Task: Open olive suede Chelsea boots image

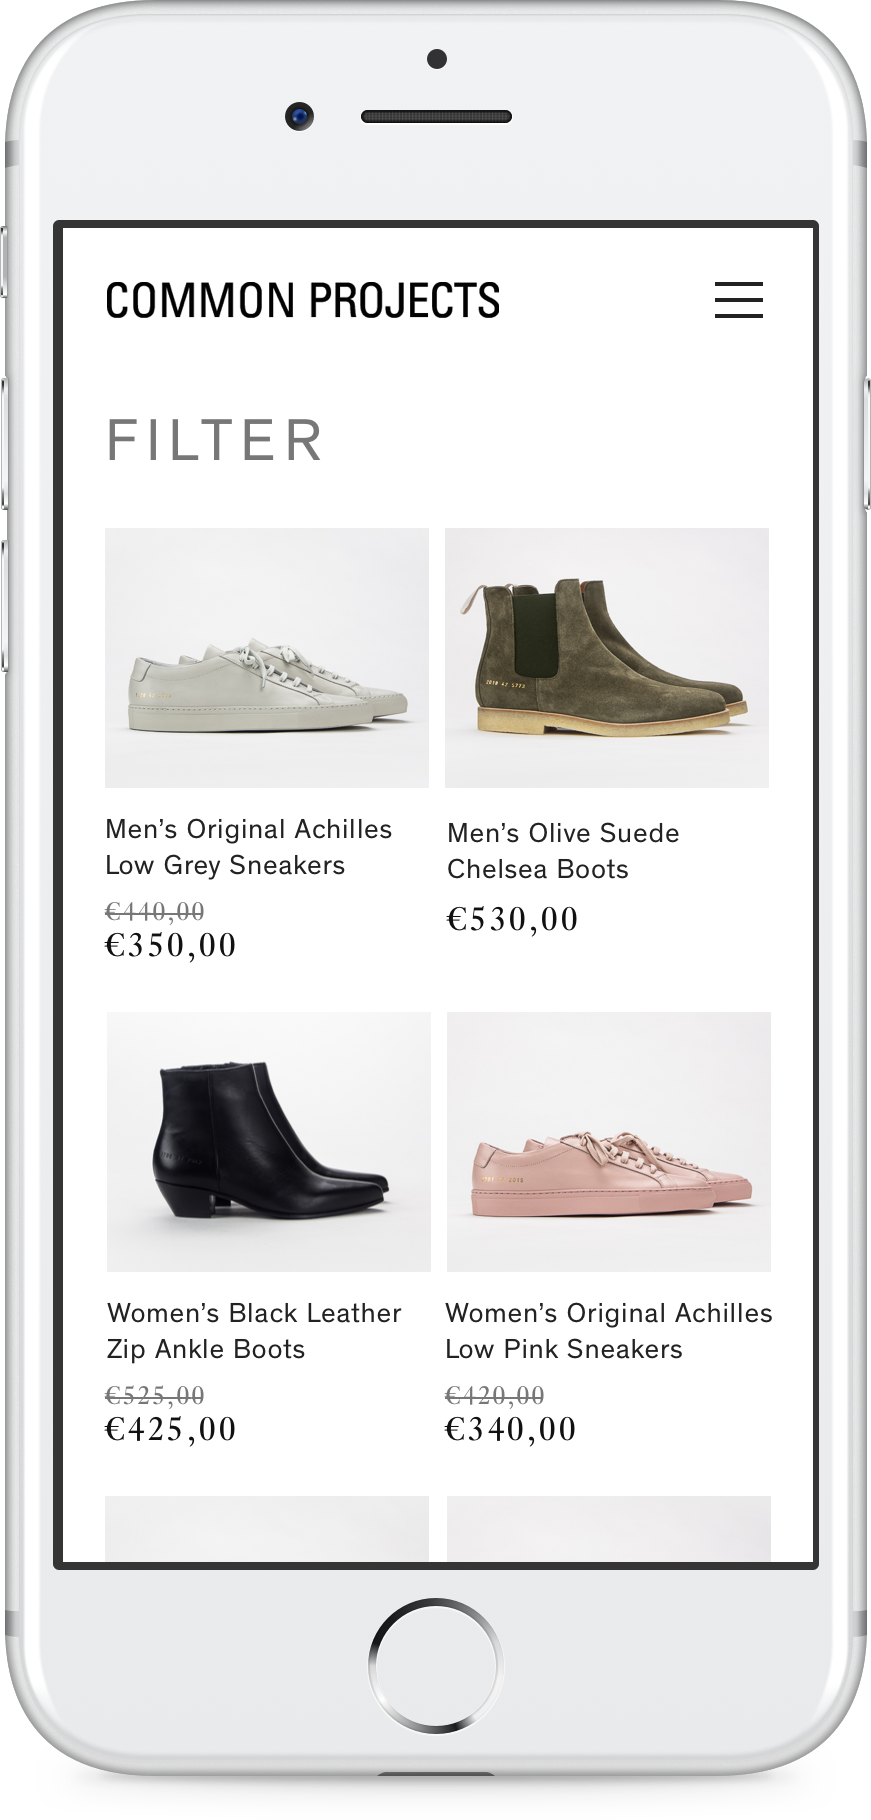Action: (607, 658)
